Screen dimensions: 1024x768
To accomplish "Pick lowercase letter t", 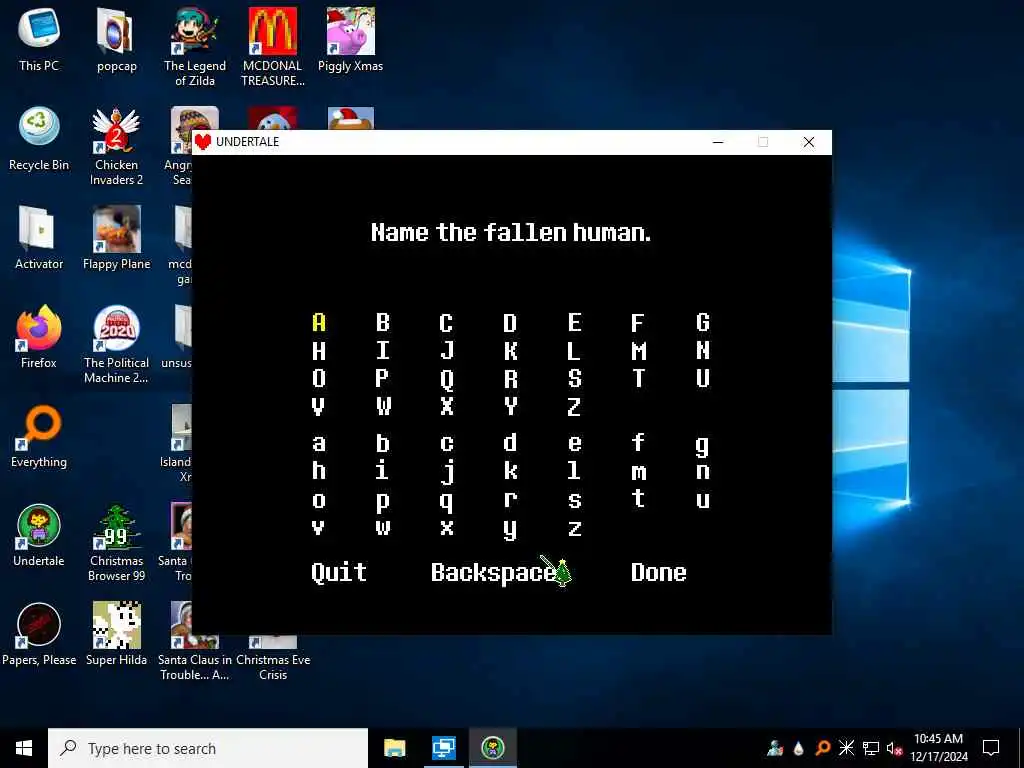I will point(638,498).
